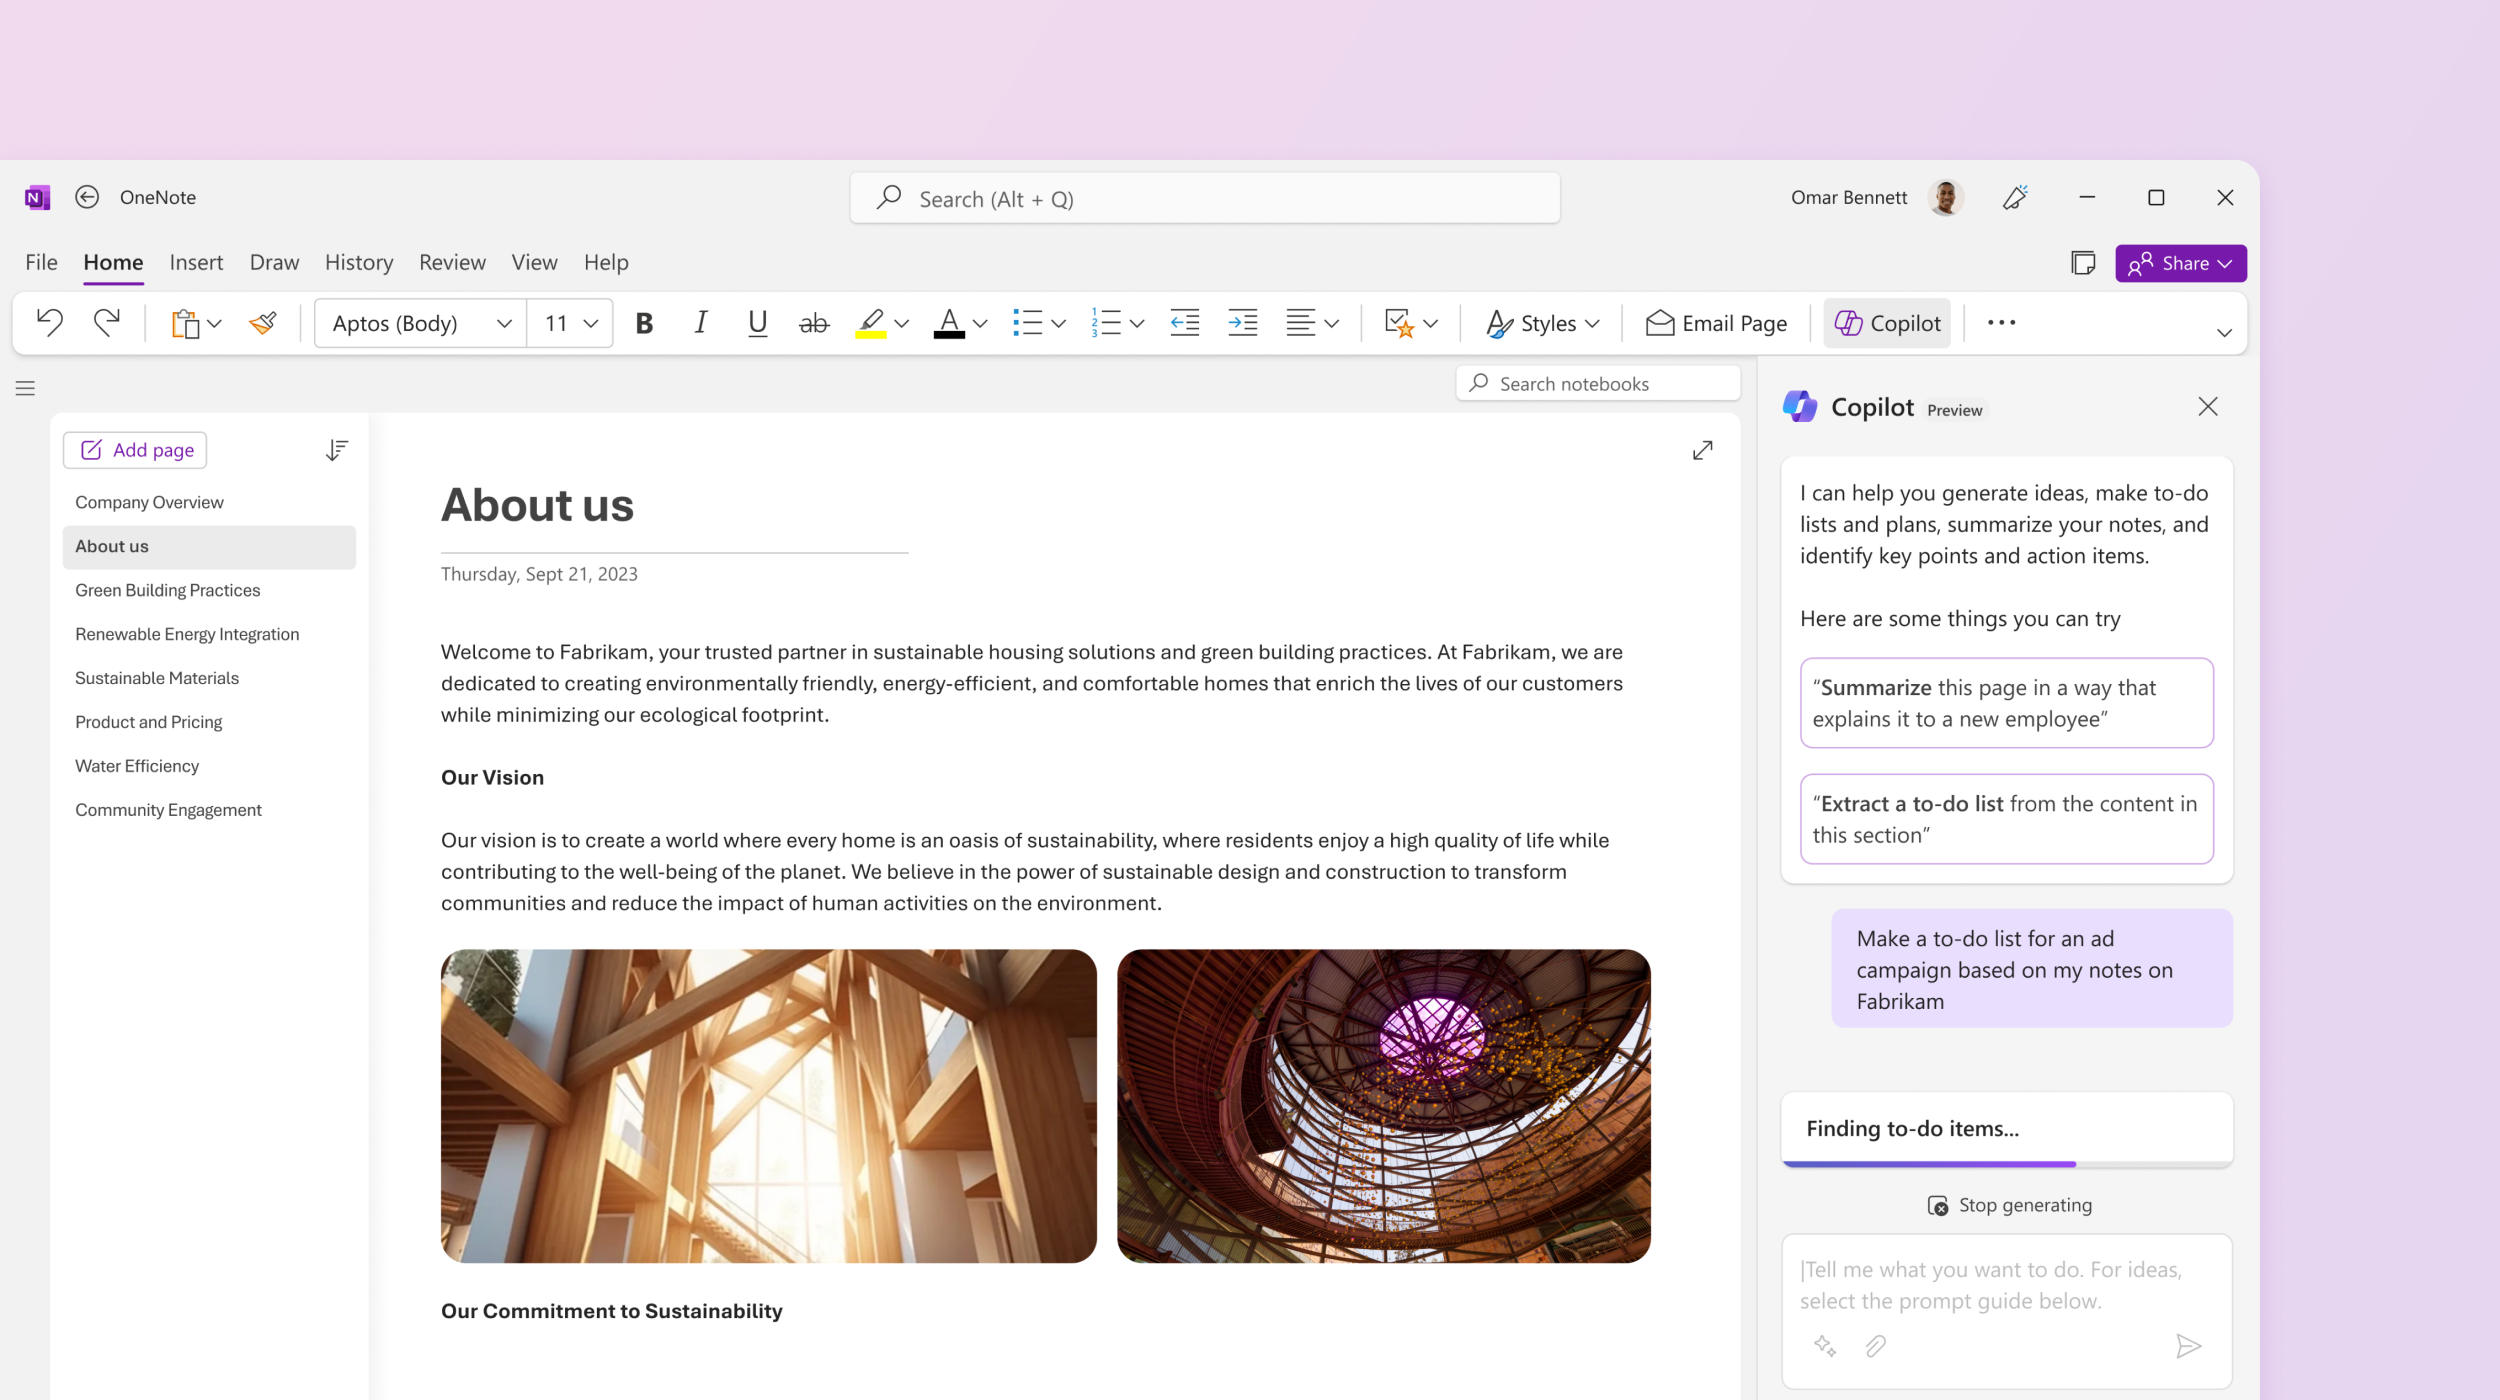Select the Review menu tab
The height and width of the screenshot is (1400, 2500).
pyautogui.click(x=450, y=261)
